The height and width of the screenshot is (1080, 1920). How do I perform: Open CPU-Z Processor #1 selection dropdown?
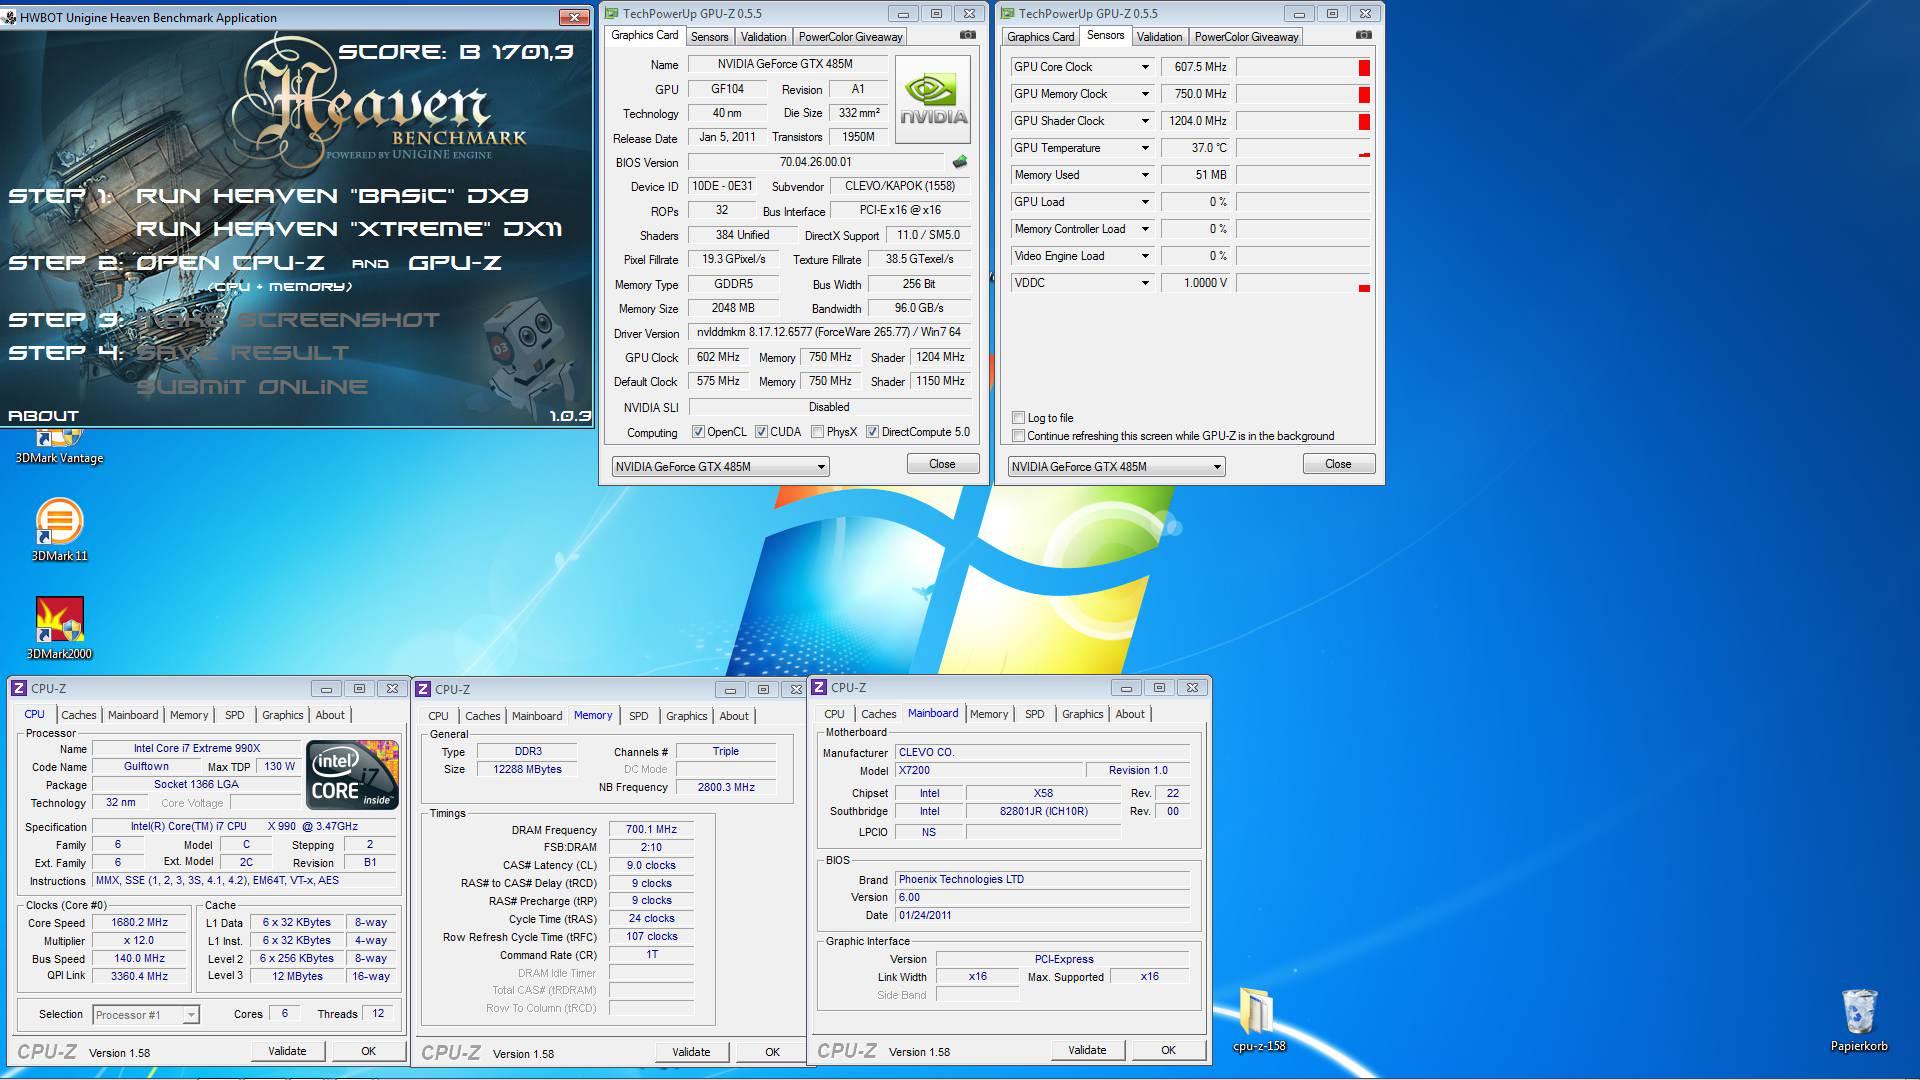click(146, 1015)
